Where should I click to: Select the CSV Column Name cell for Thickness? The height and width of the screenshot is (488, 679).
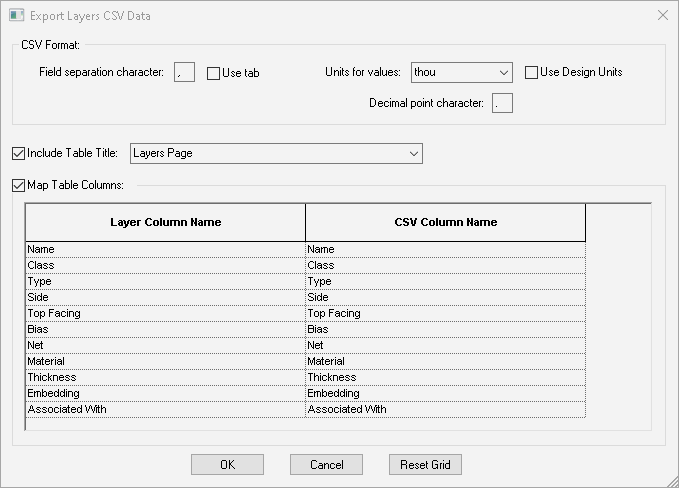point(445,377)
